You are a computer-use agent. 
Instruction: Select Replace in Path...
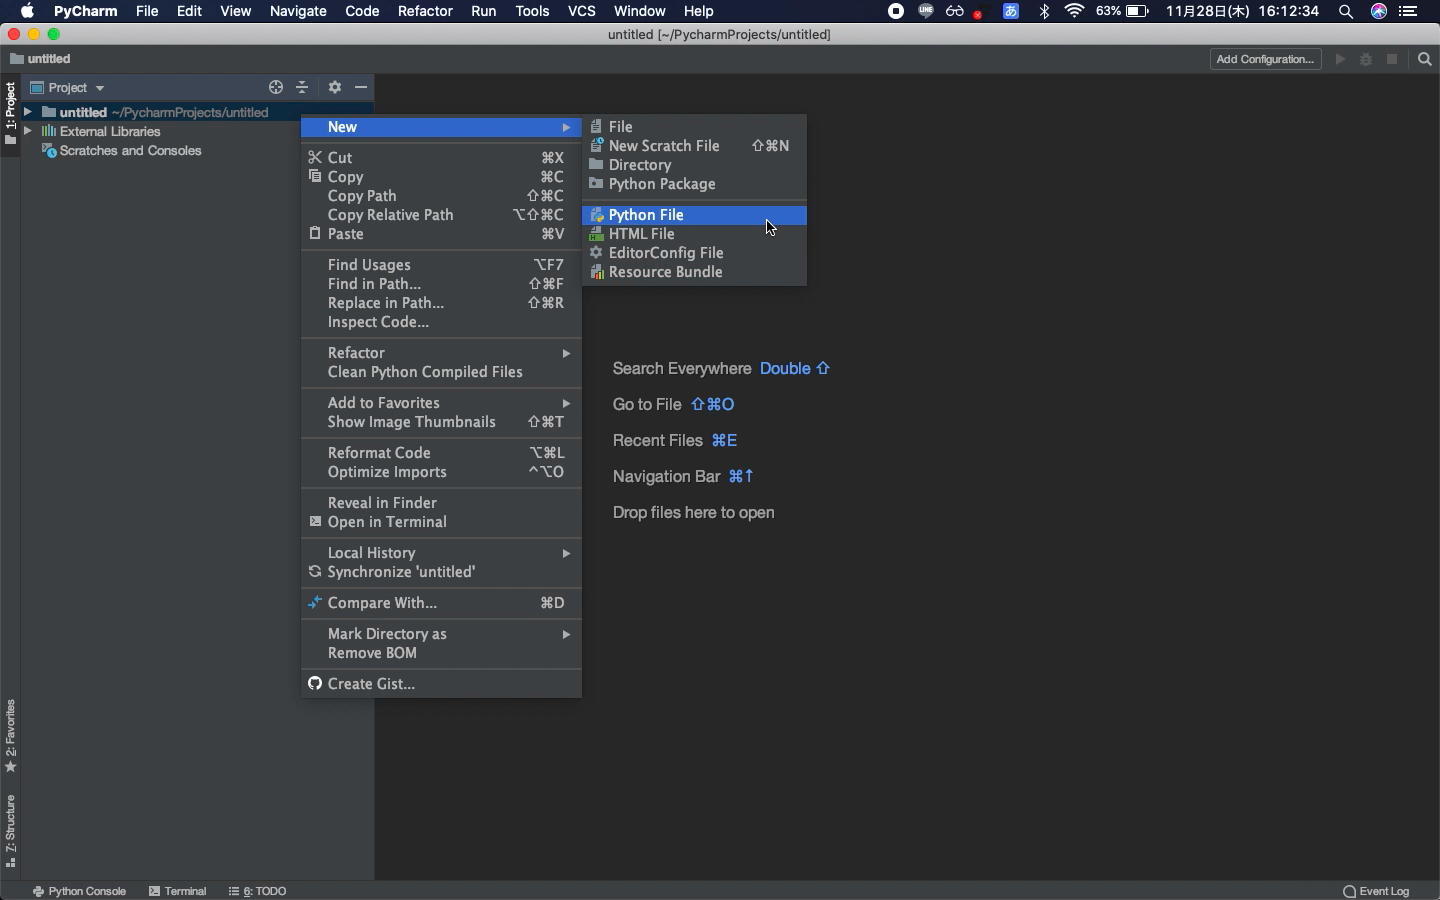pos(441,303)
